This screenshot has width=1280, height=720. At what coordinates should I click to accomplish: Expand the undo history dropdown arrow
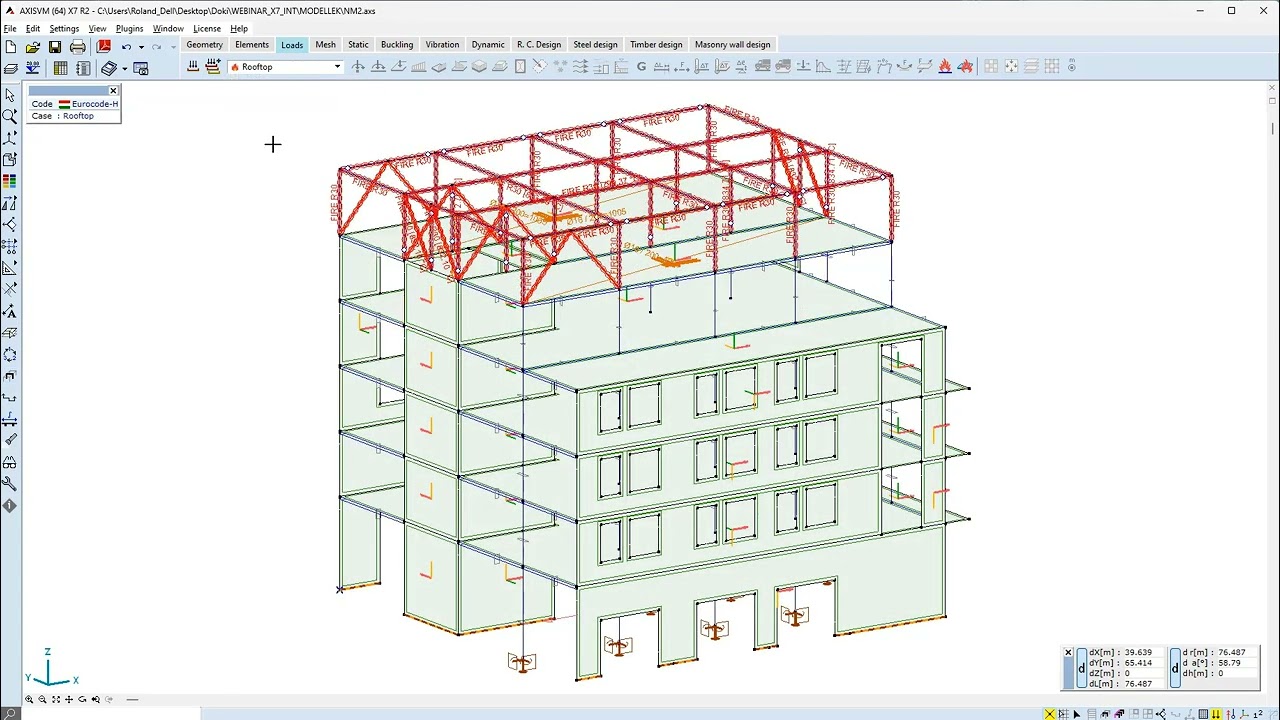(141, 47)
